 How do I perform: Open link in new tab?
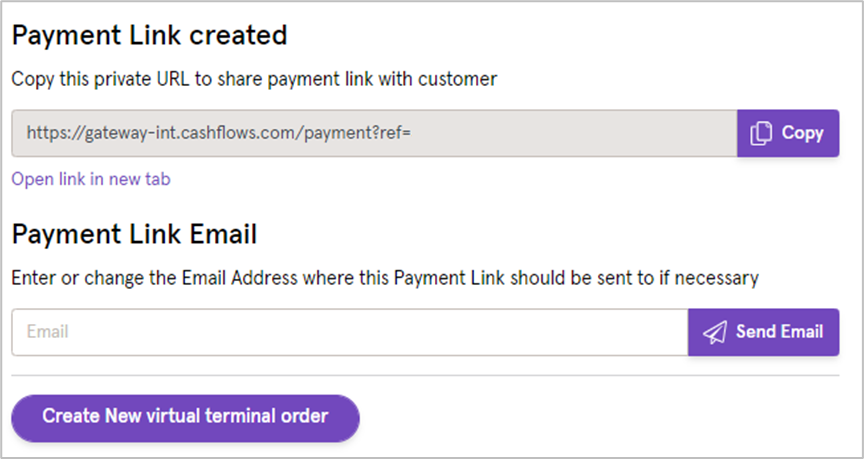[91, 179]
